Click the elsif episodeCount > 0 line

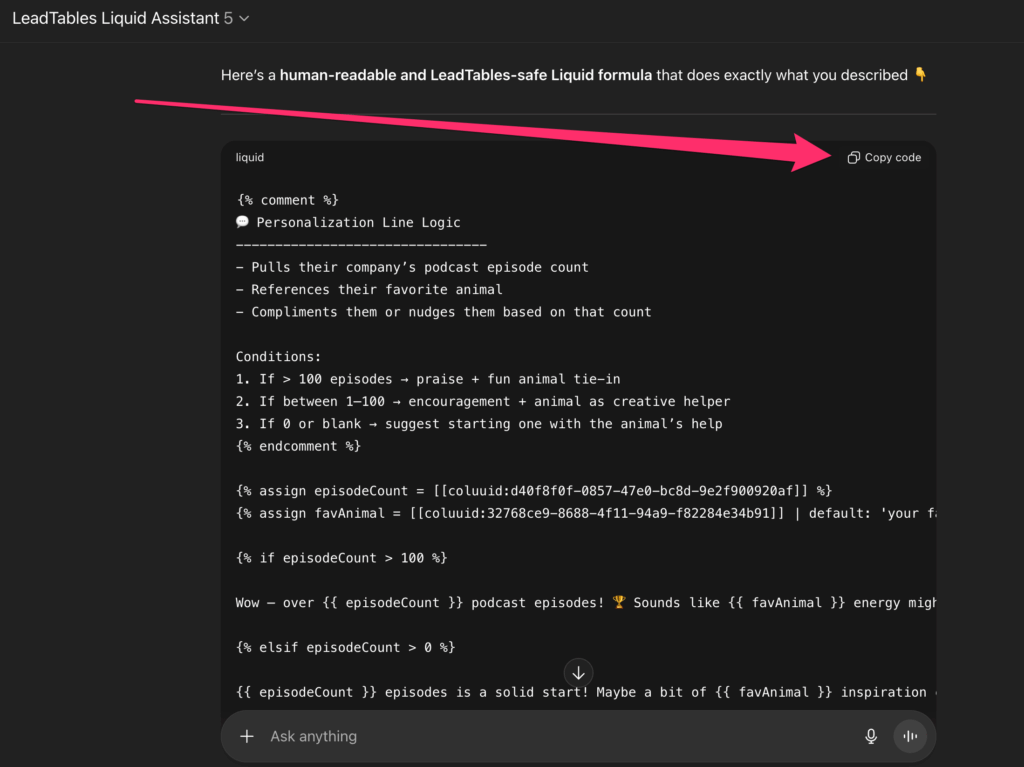click(346, 647)
